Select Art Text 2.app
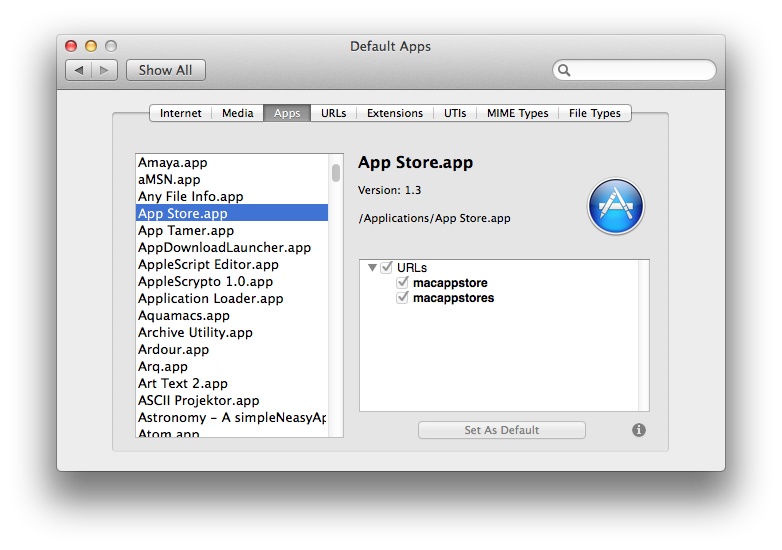This screenshot has height=550, width=782. (x=232, y=383)
